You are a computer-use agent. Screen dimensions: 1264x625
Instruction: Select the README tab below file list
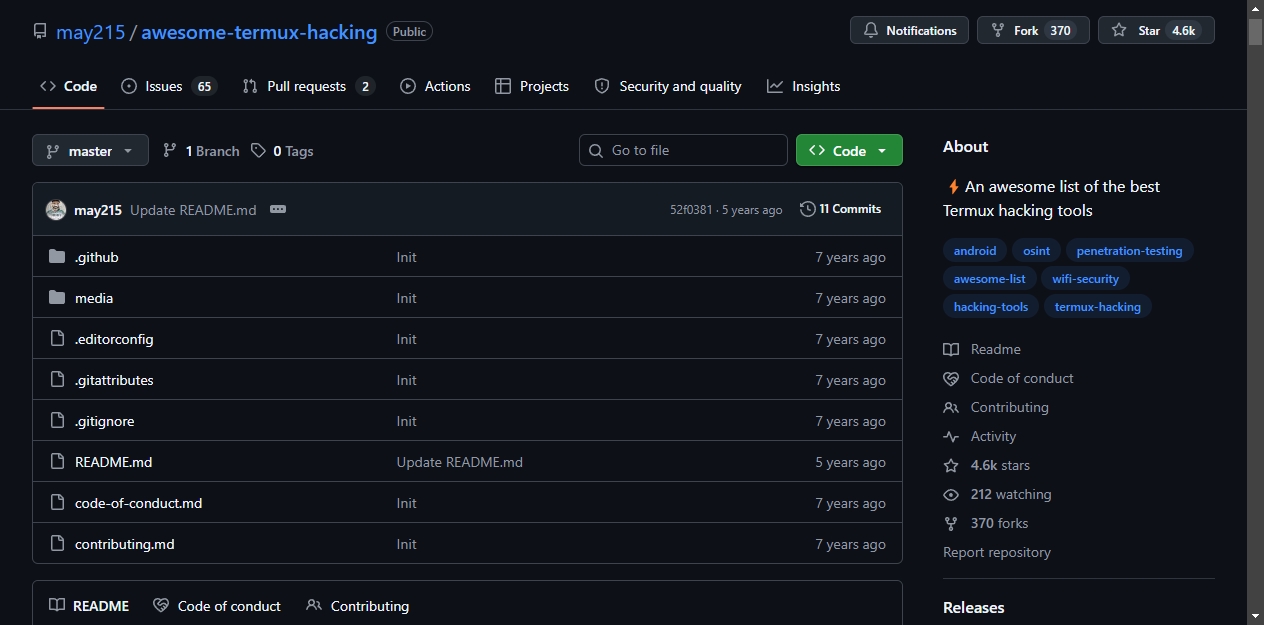pyautogui.click(x=89, y=606)
